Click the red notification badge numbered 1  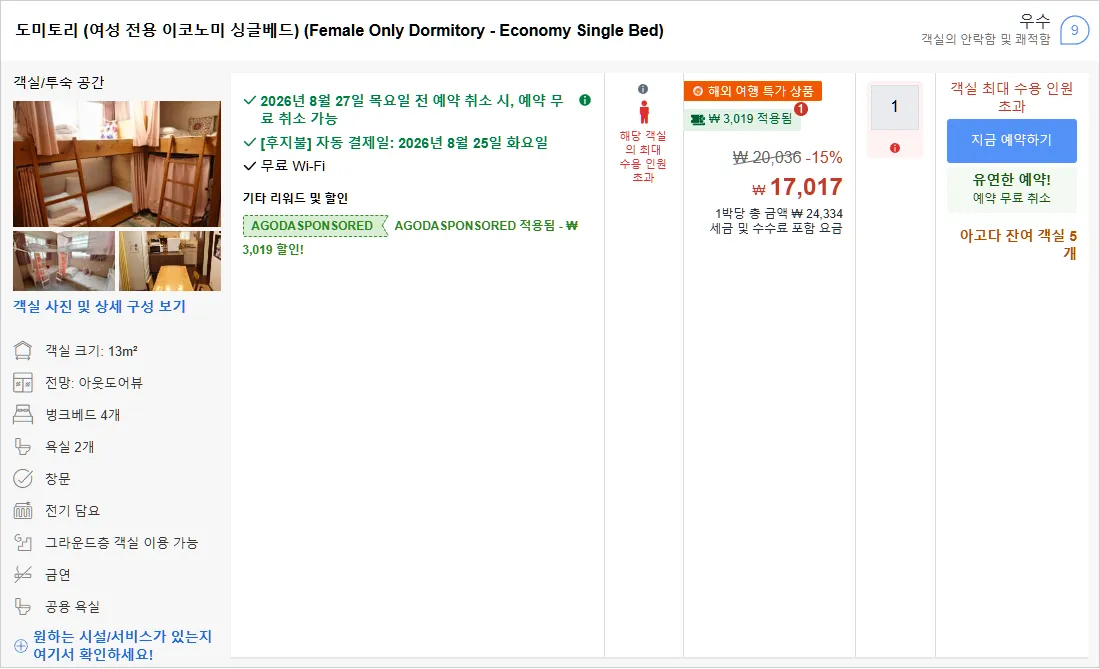(801, 109)
